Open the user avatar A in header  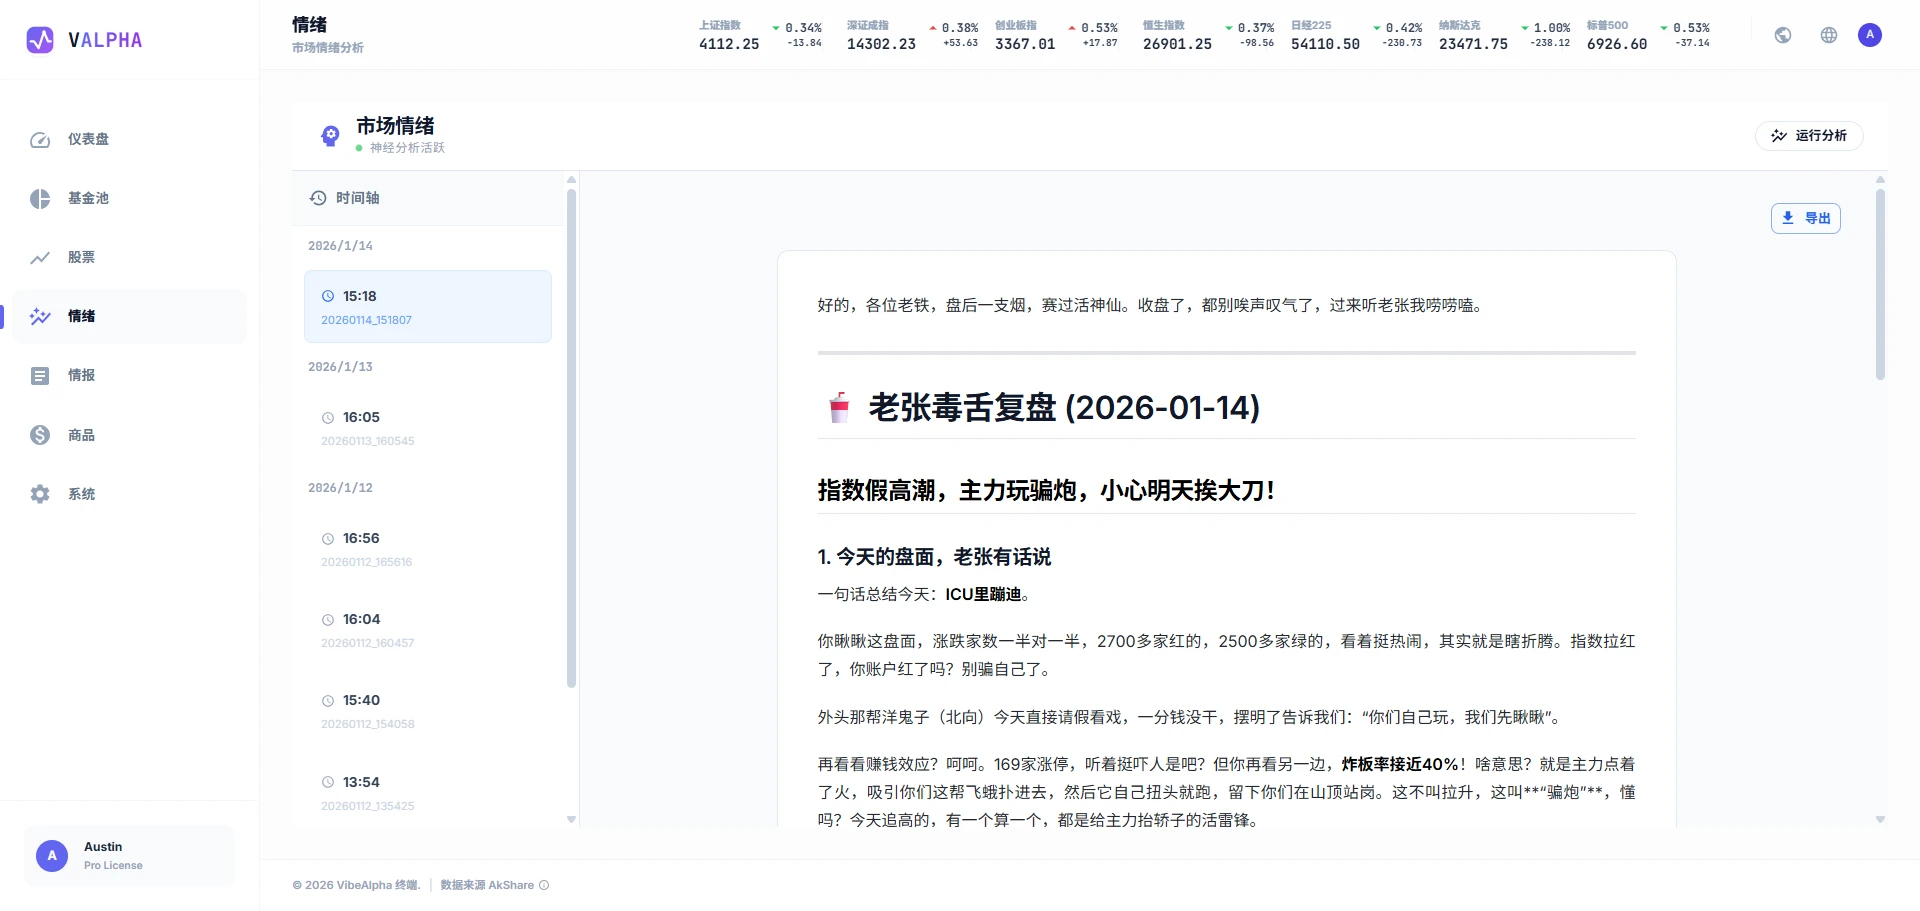[1870, 35]
